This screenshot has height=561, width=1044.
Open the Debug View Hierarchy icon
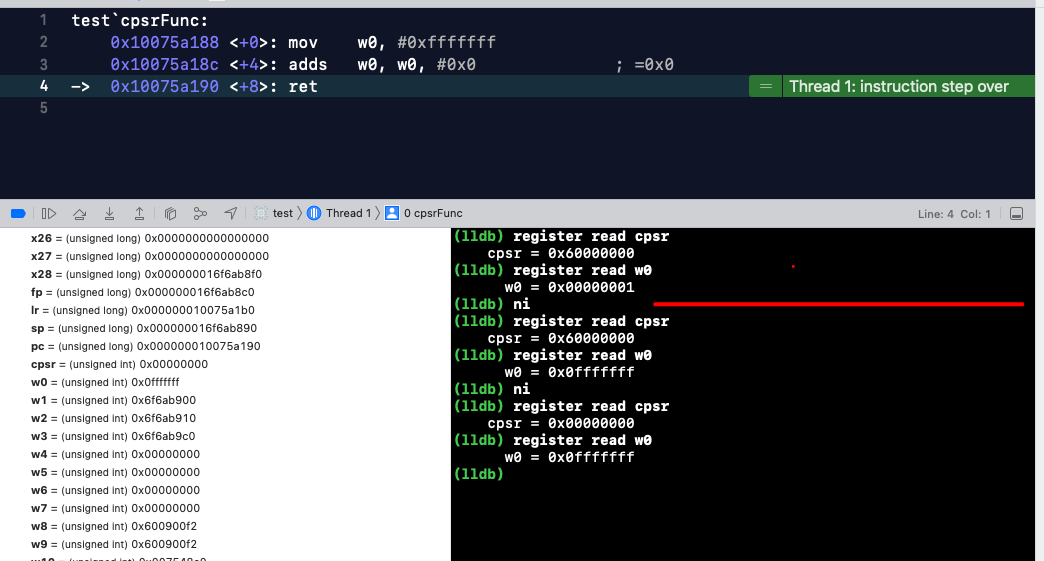coord(170,213)
